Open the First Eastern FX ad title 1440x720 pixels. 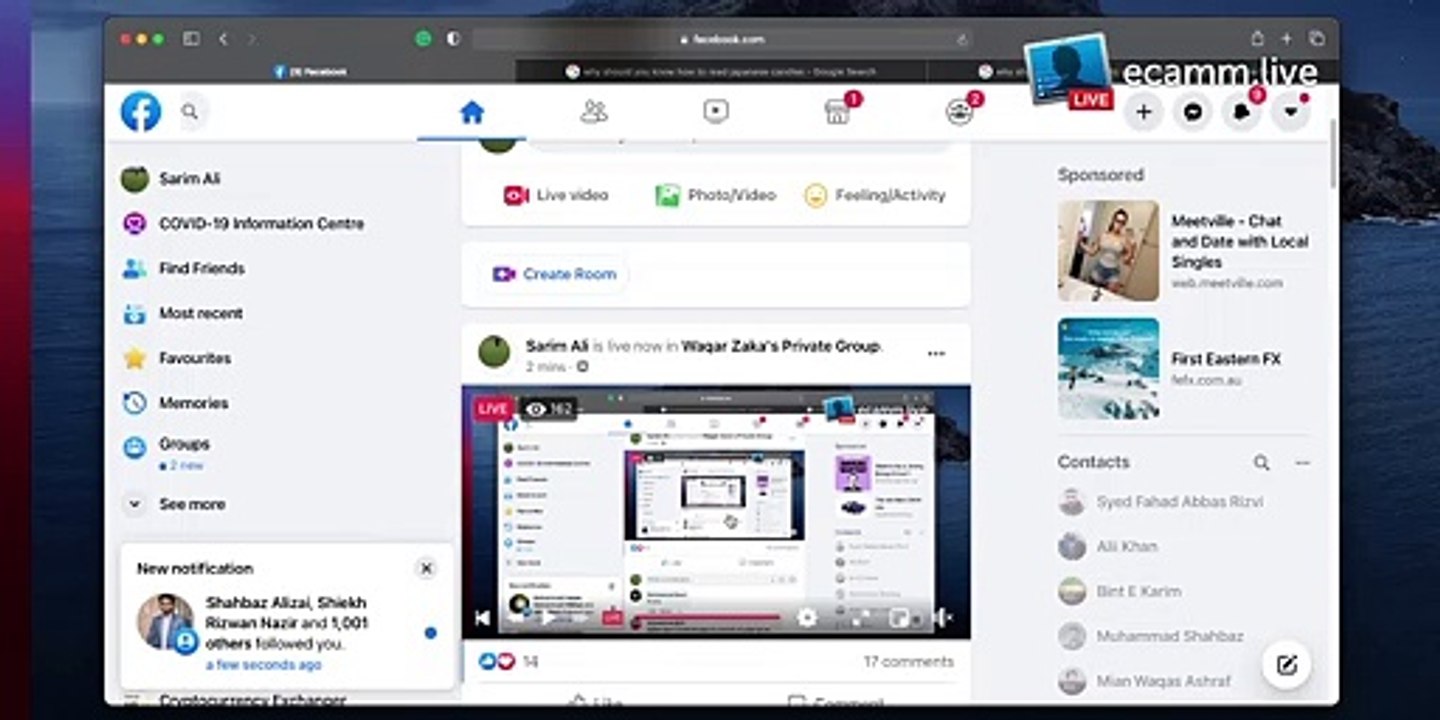pyautogui.click(x=1226, y=360)
